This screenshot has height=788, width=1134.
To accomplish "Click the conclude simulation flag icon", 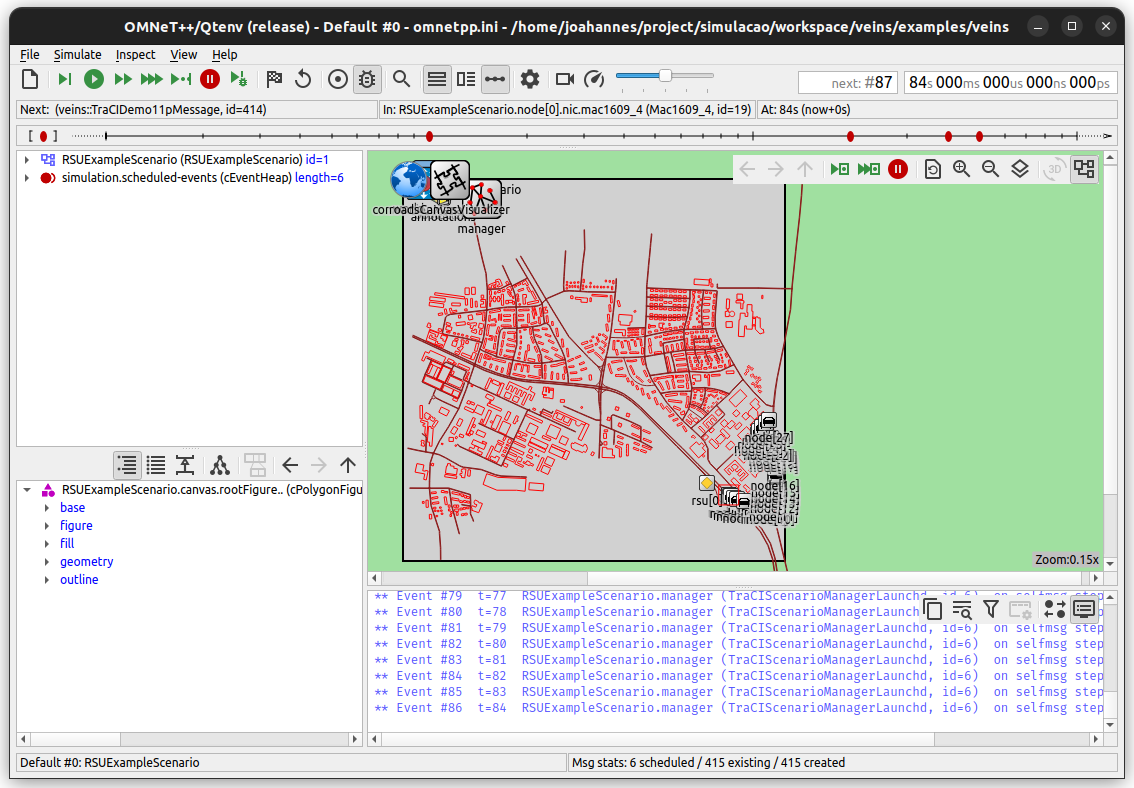I will (x=274, y=80).
